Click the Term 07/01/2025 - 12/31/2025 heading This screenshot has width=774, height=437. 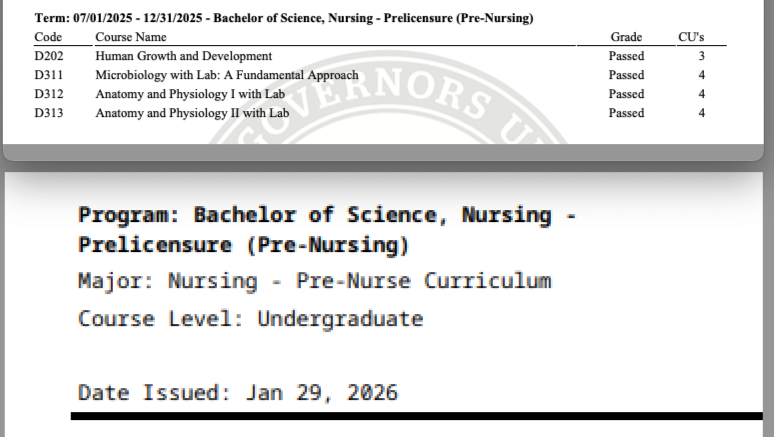[x=283, y=18]
